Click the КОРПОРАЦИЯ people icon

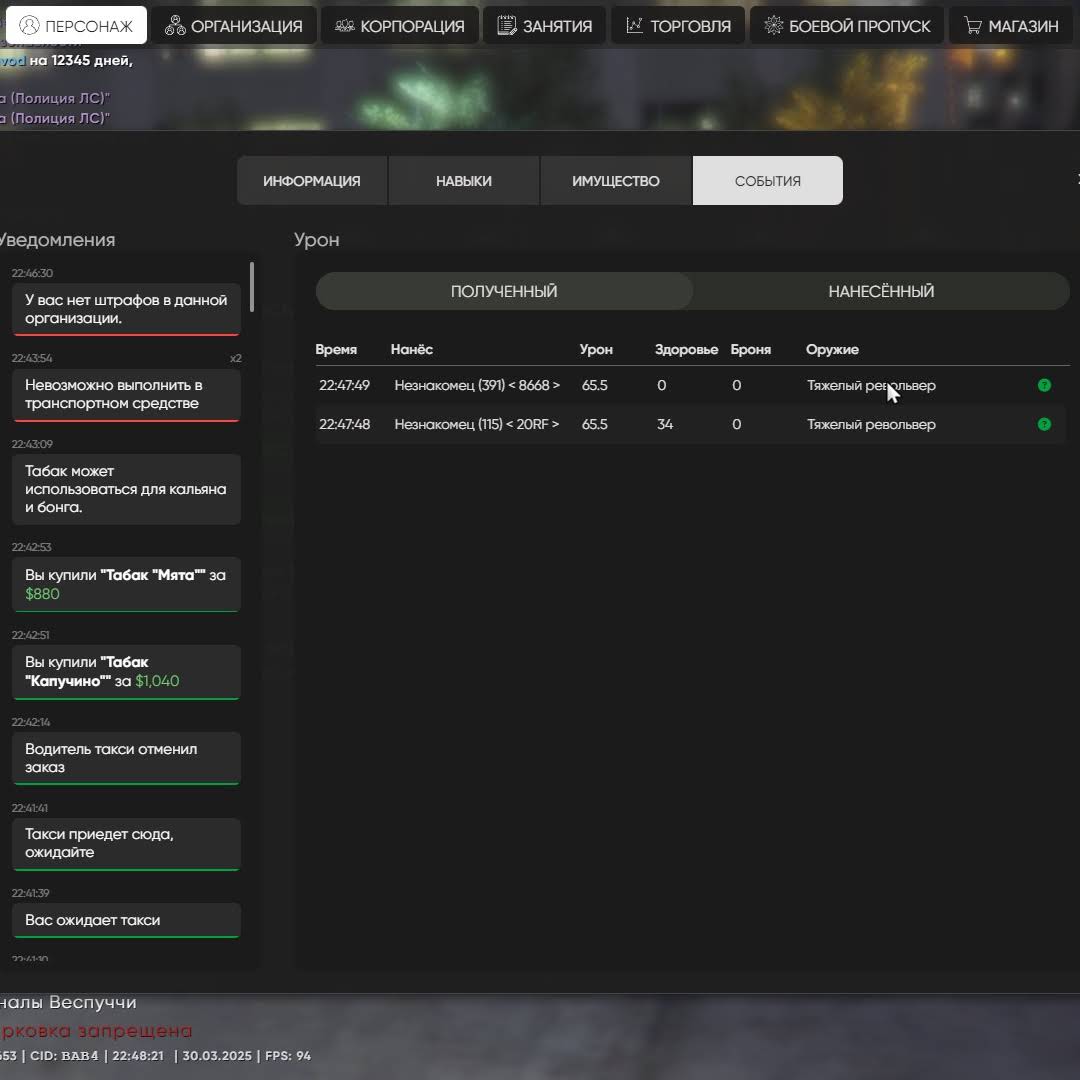344,26
